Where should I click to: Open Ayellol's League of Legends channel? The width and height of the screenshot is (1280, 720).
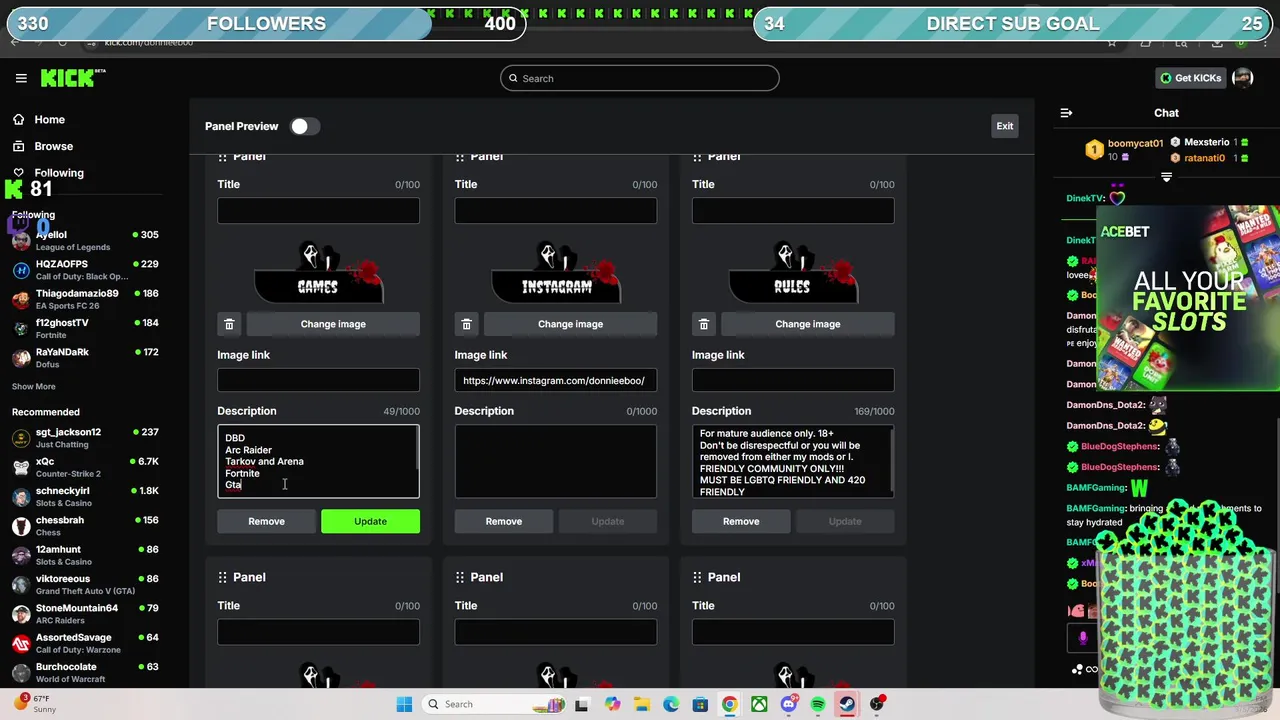click(x=85, y=241)
